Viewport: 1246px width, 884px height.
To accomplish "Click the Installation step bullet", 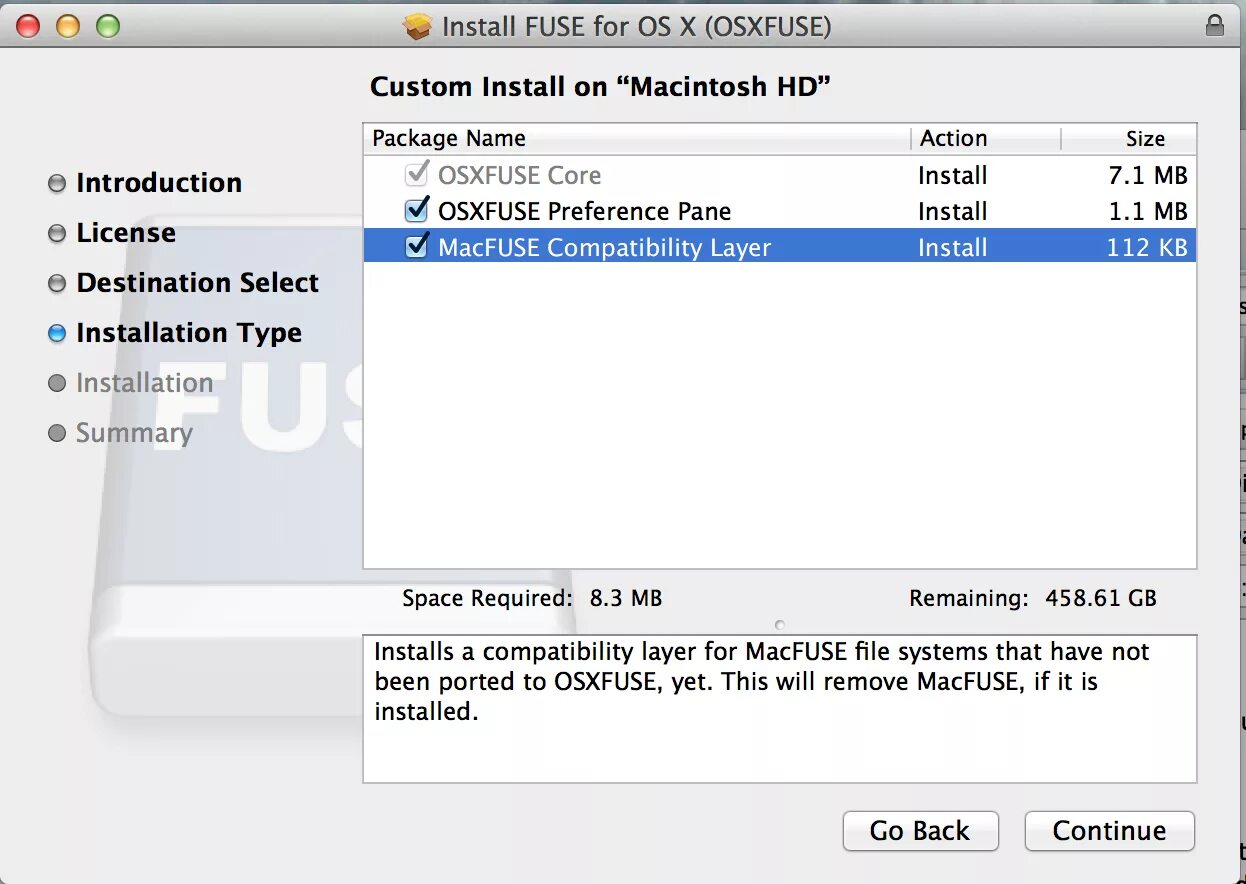I will 57,384.
